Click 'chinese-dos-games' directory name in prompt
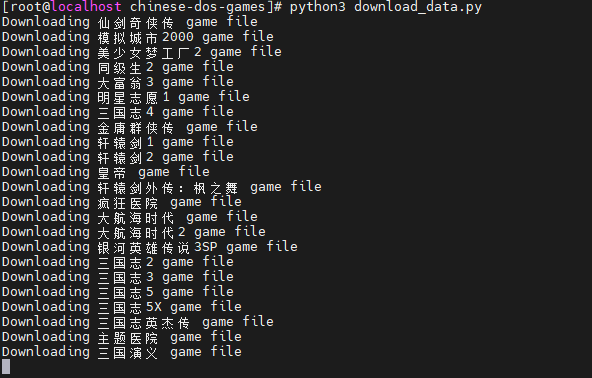Image resolution: width=592 pixels, height=378 pixels. coord(198,6)
